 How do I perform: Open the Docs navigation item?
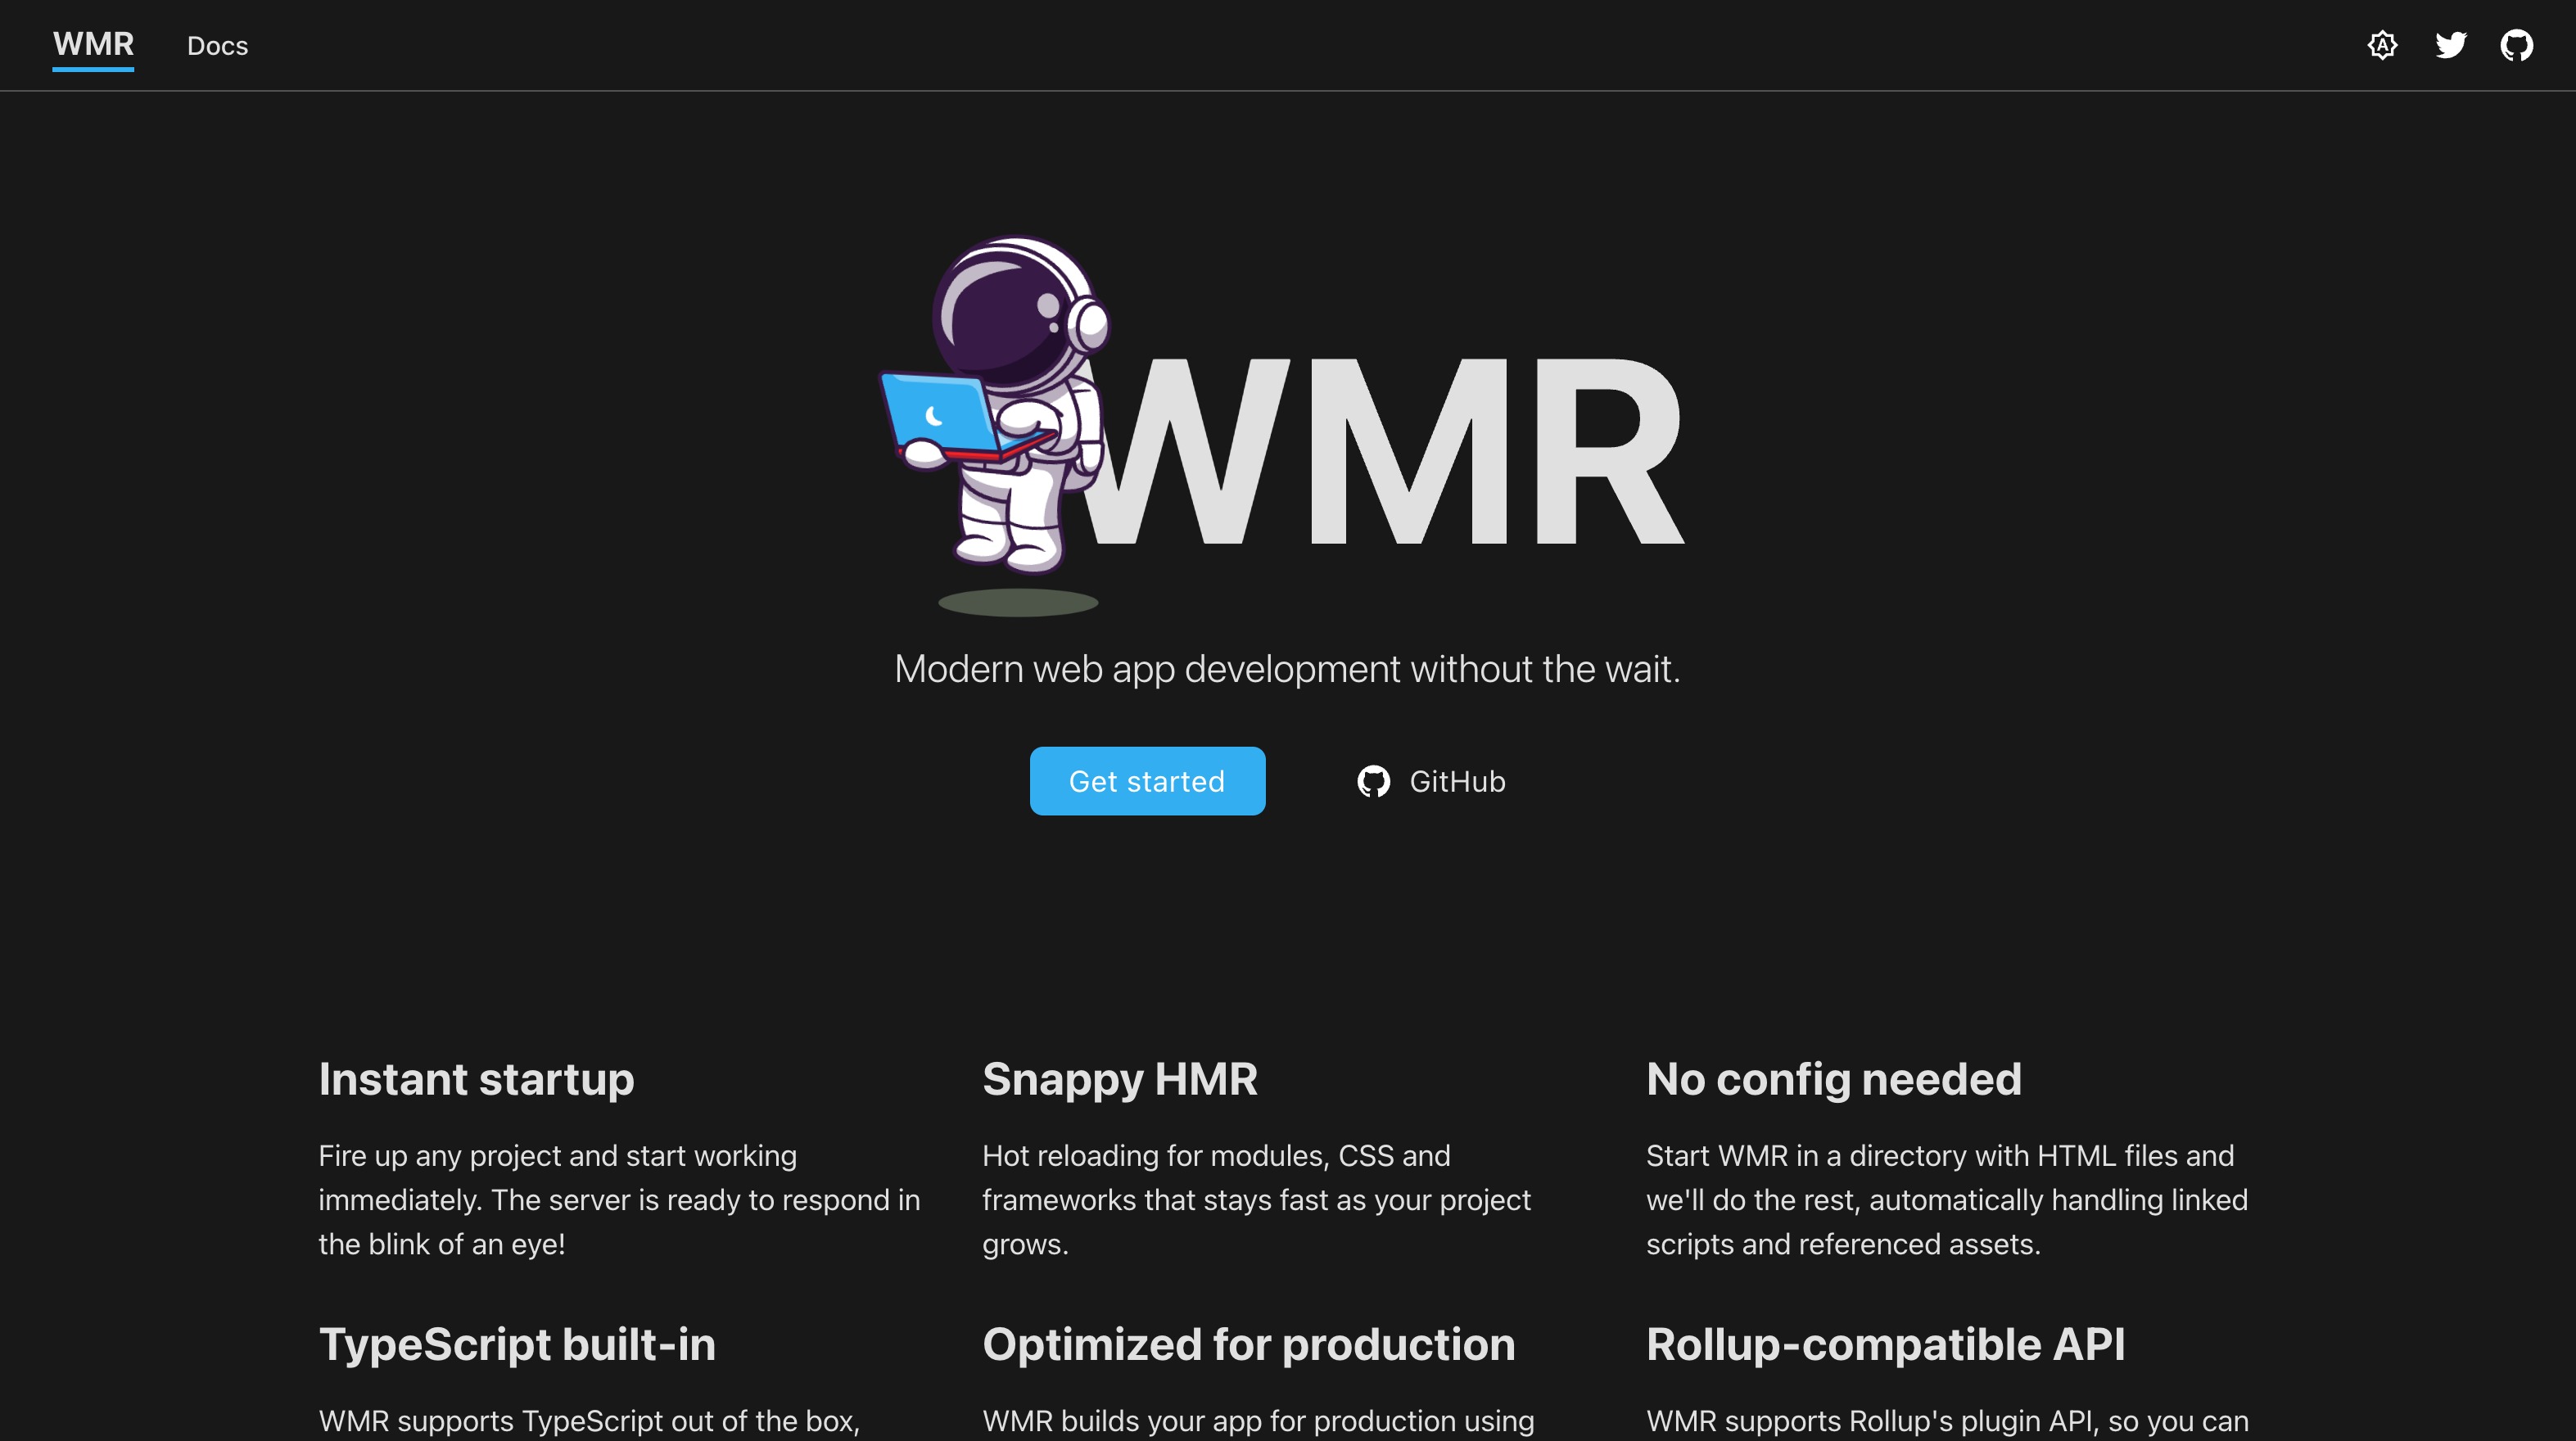coord(217,46)
